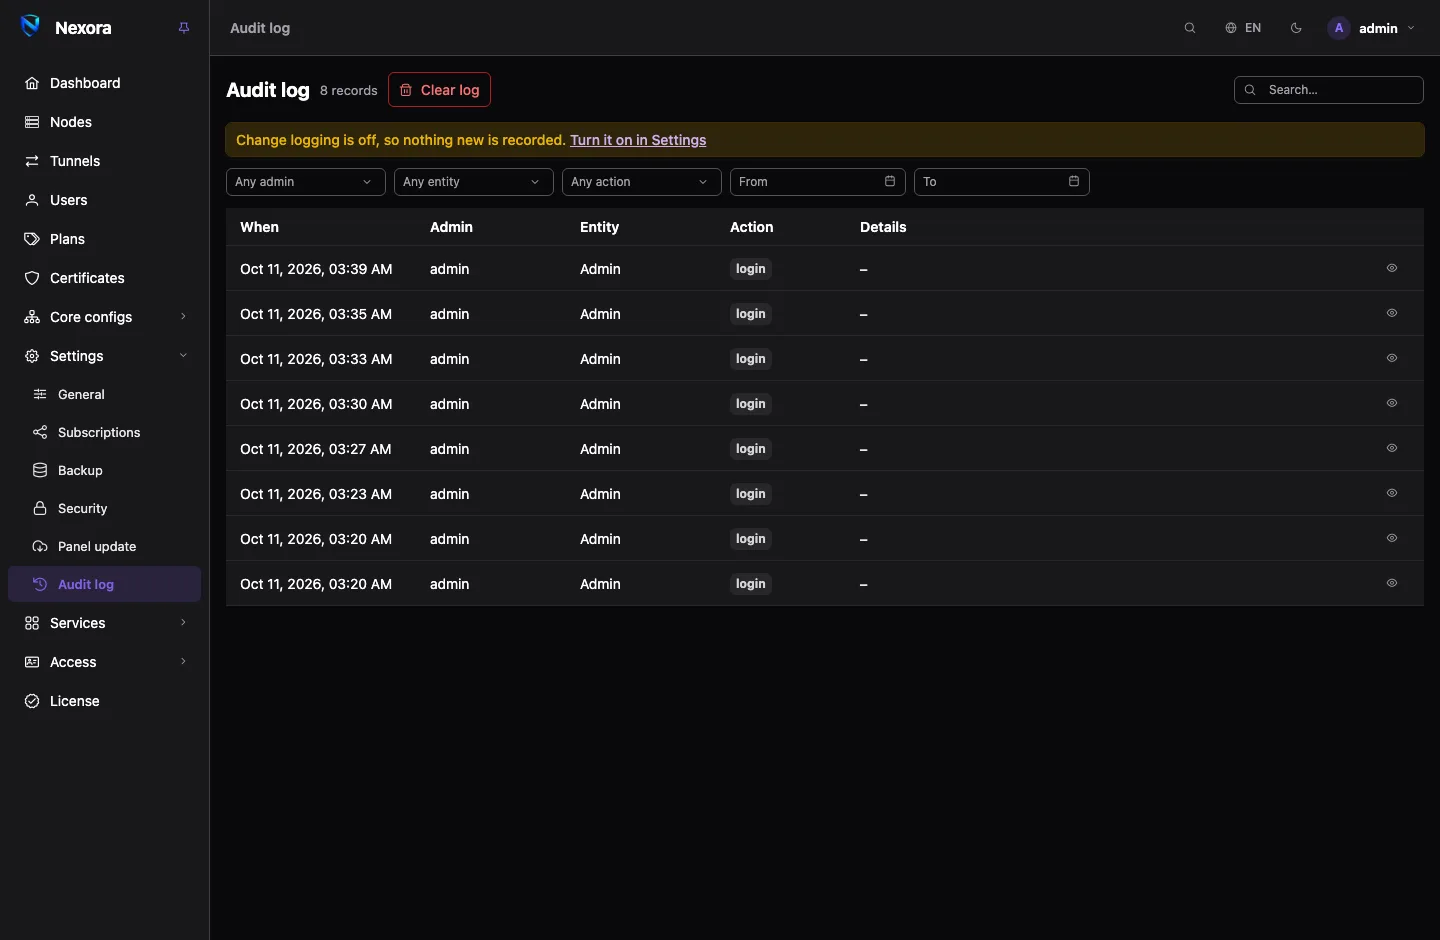Screen dimensions: 1440x940
Task: Open the Users page
Action: tap(104, 200)
